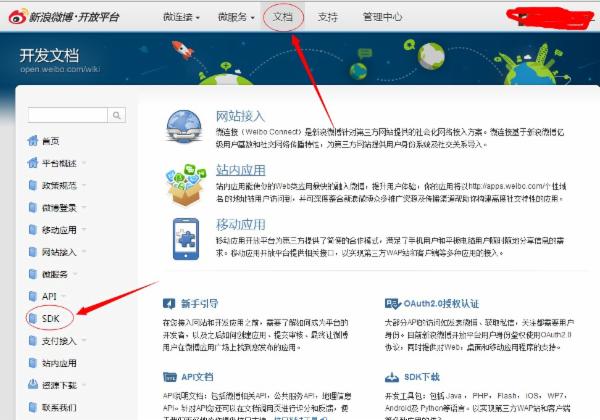Expand the 资源下载 sidebar arrow
Screen dimensions: 600x420
(x=83, y=385)
